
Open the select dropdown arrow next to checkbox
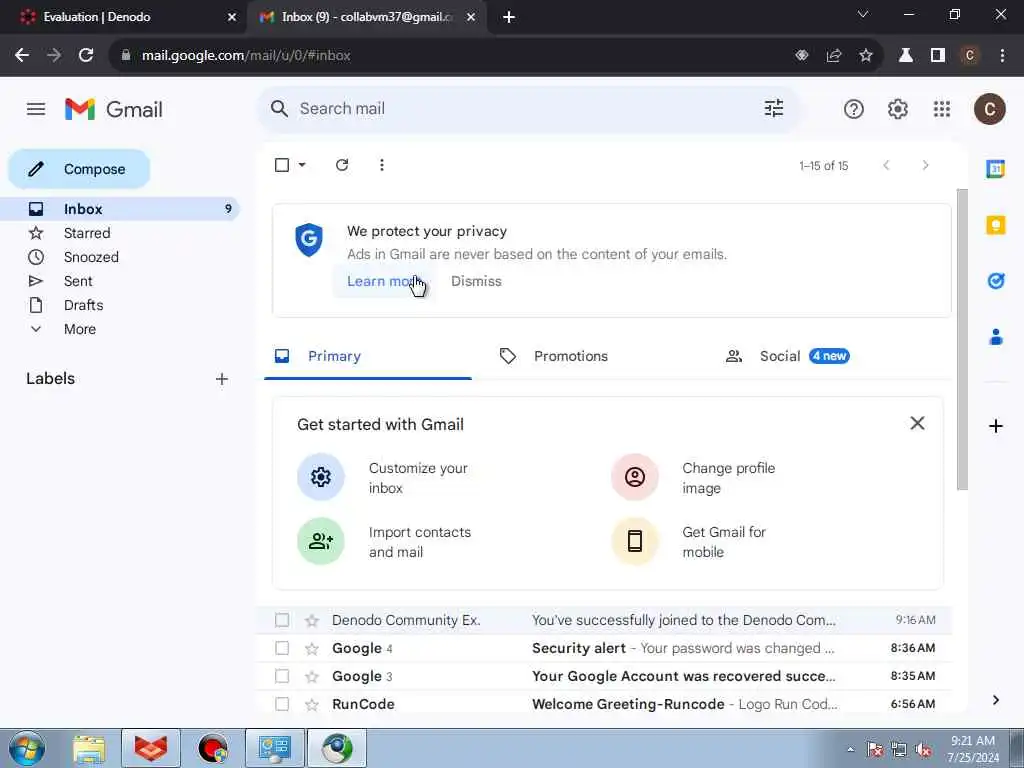coord(302,165)
